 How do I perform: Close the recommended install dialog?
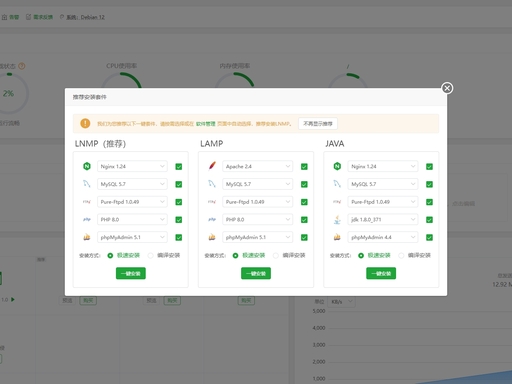(447, 88)
